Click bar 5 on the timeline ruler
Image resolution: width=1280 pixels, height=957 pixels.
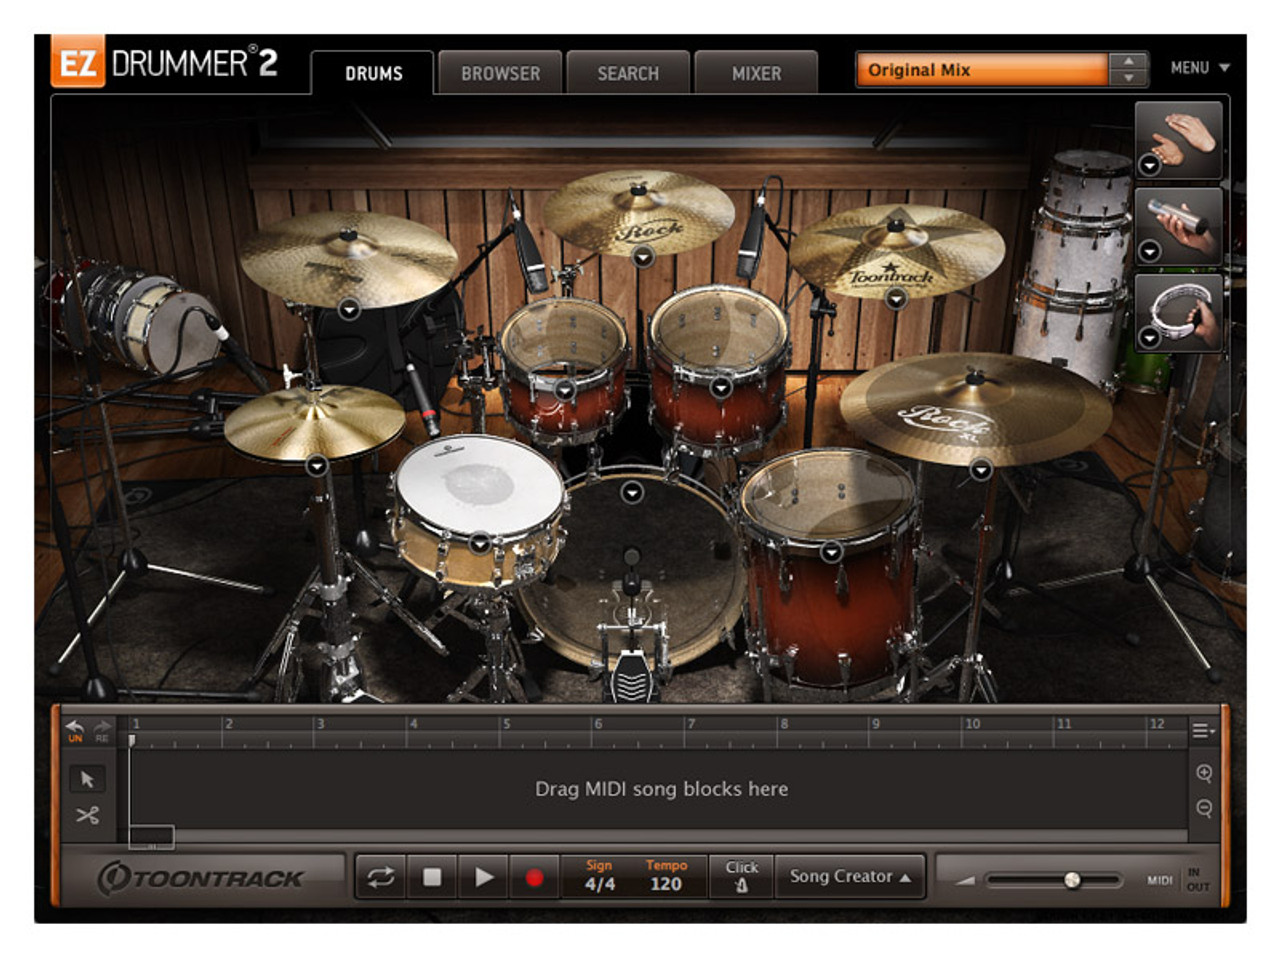pyautogui.click(x=506, y=724)
